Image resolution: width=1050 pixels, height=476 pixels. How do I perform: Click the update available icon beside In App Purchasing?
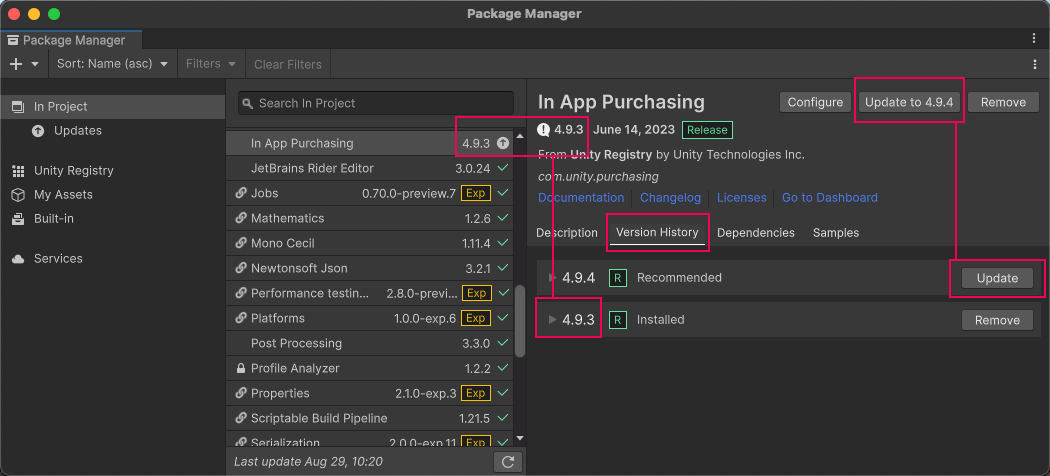503,143
